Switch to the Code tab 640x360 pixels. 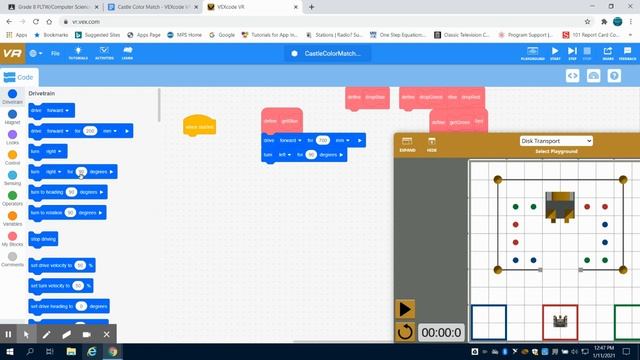19,77
